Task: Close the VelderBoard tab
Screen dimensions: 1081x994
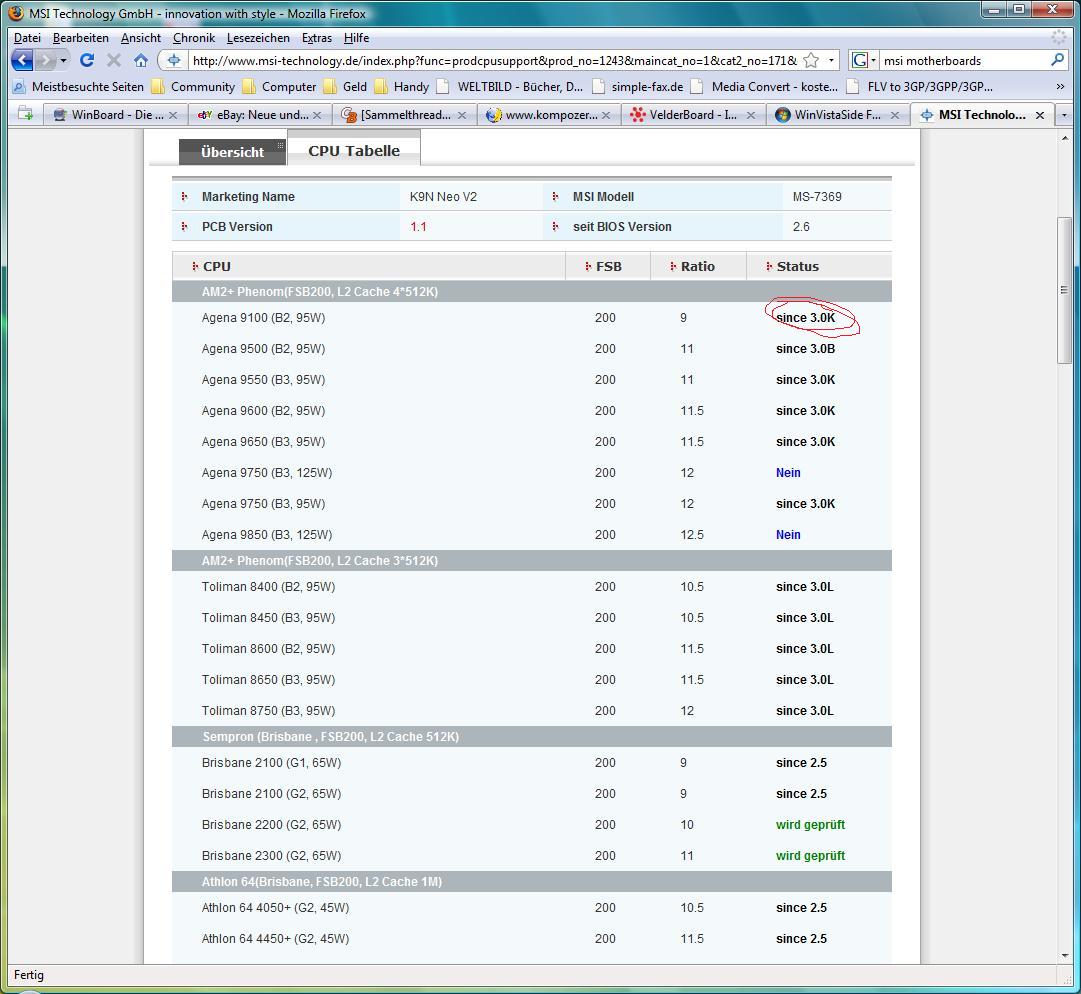Action: click(750, 115)
